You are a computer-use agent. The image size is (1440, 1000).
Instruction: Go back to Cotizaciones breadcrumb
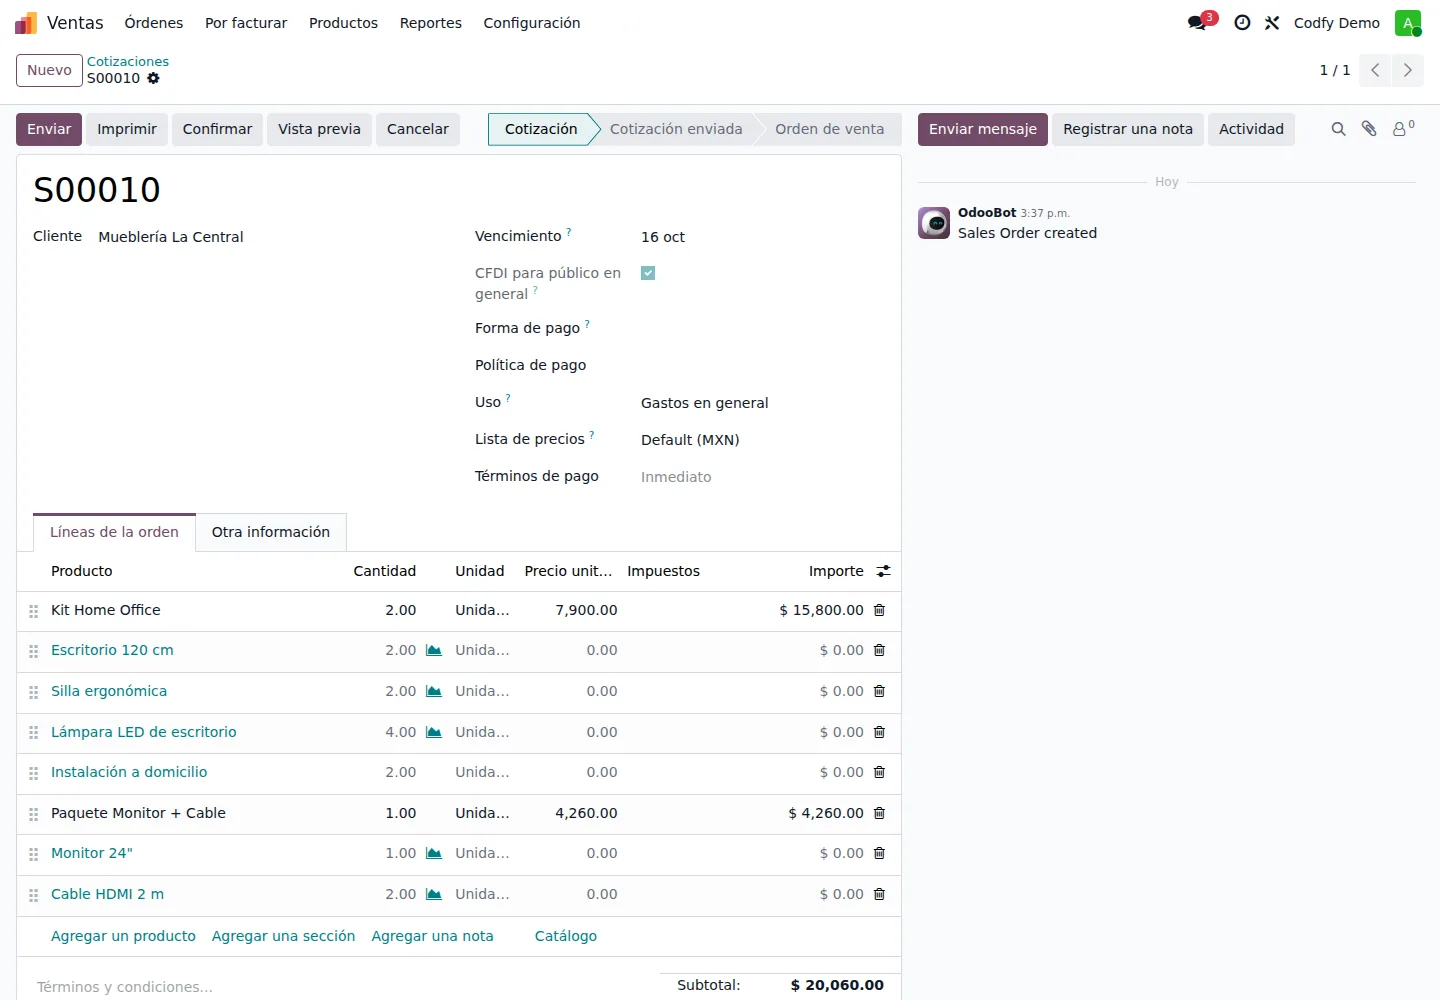(128, 61)
